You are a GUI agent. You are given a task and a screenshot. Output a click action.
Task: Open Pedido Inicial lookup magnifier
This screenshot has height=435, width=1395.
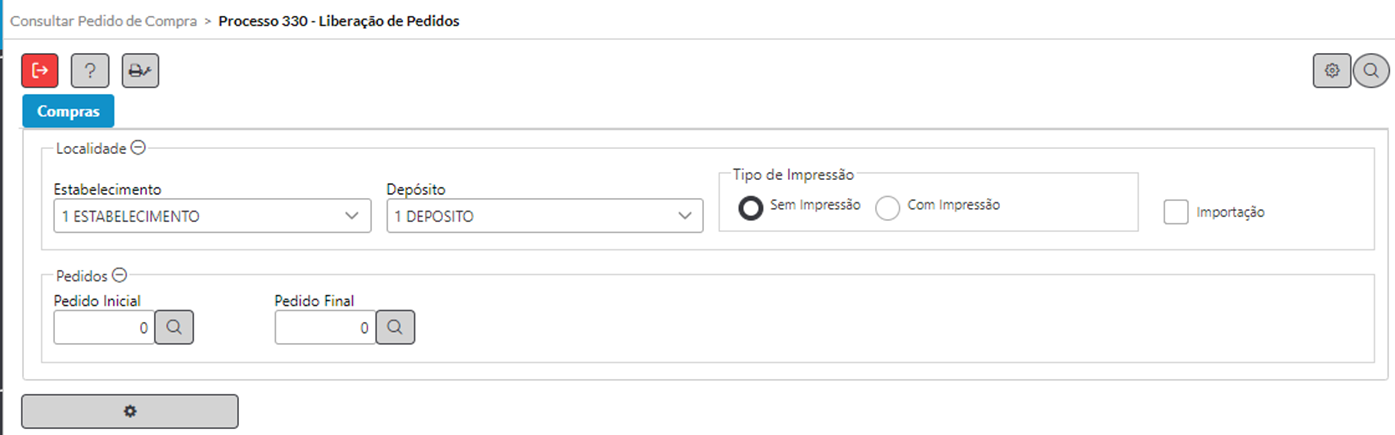click(175, 327)
